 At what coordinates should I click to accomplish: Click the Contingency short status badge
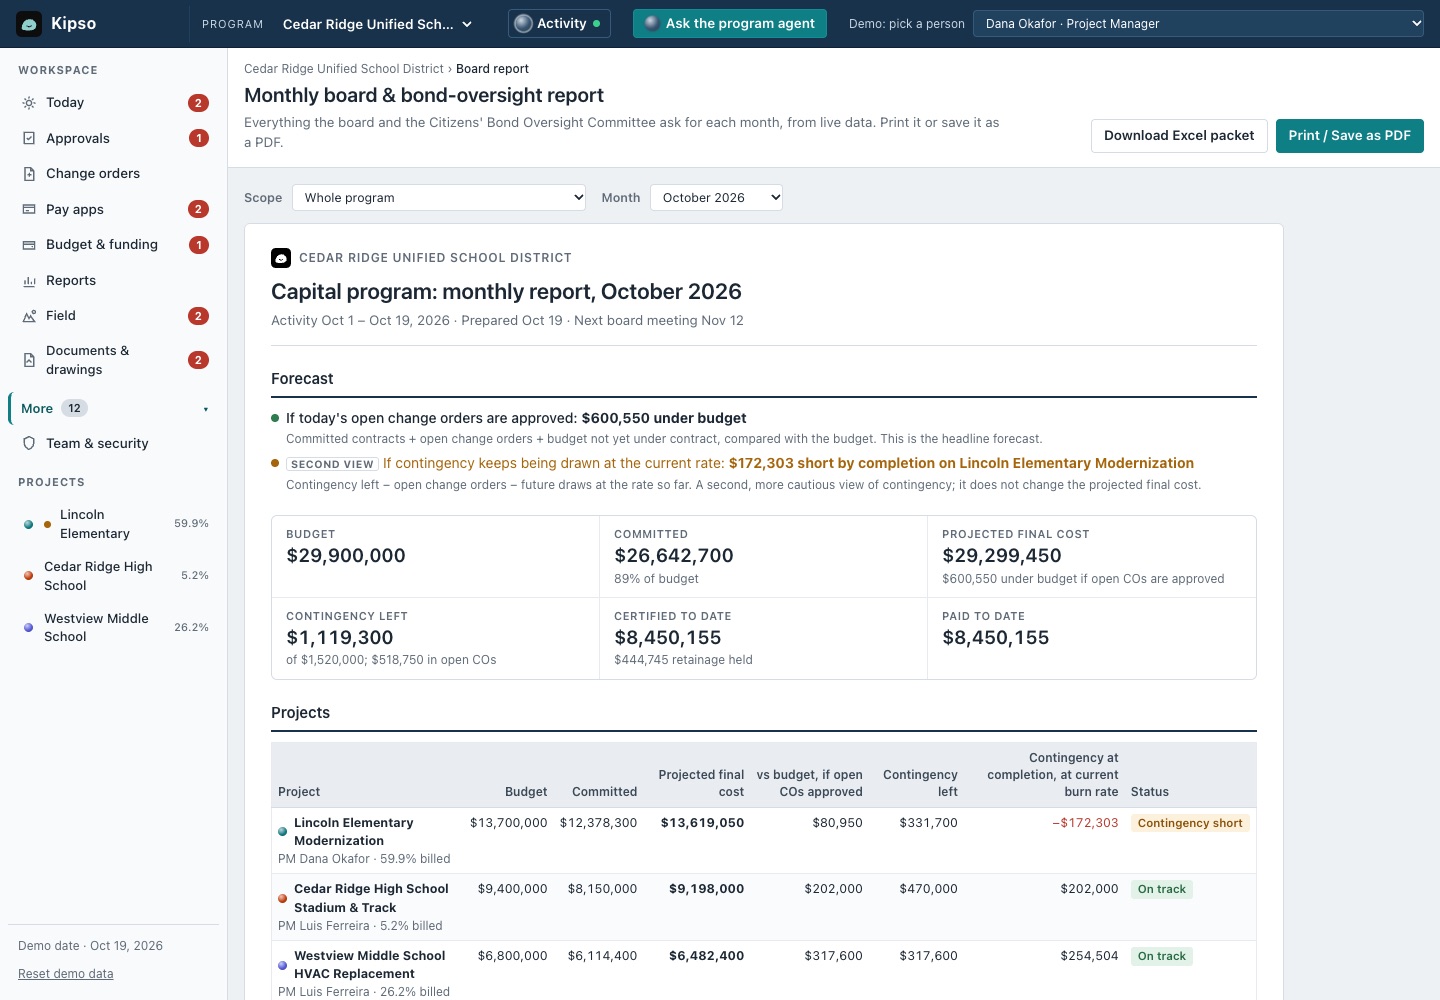click(x=1190, y=823)
